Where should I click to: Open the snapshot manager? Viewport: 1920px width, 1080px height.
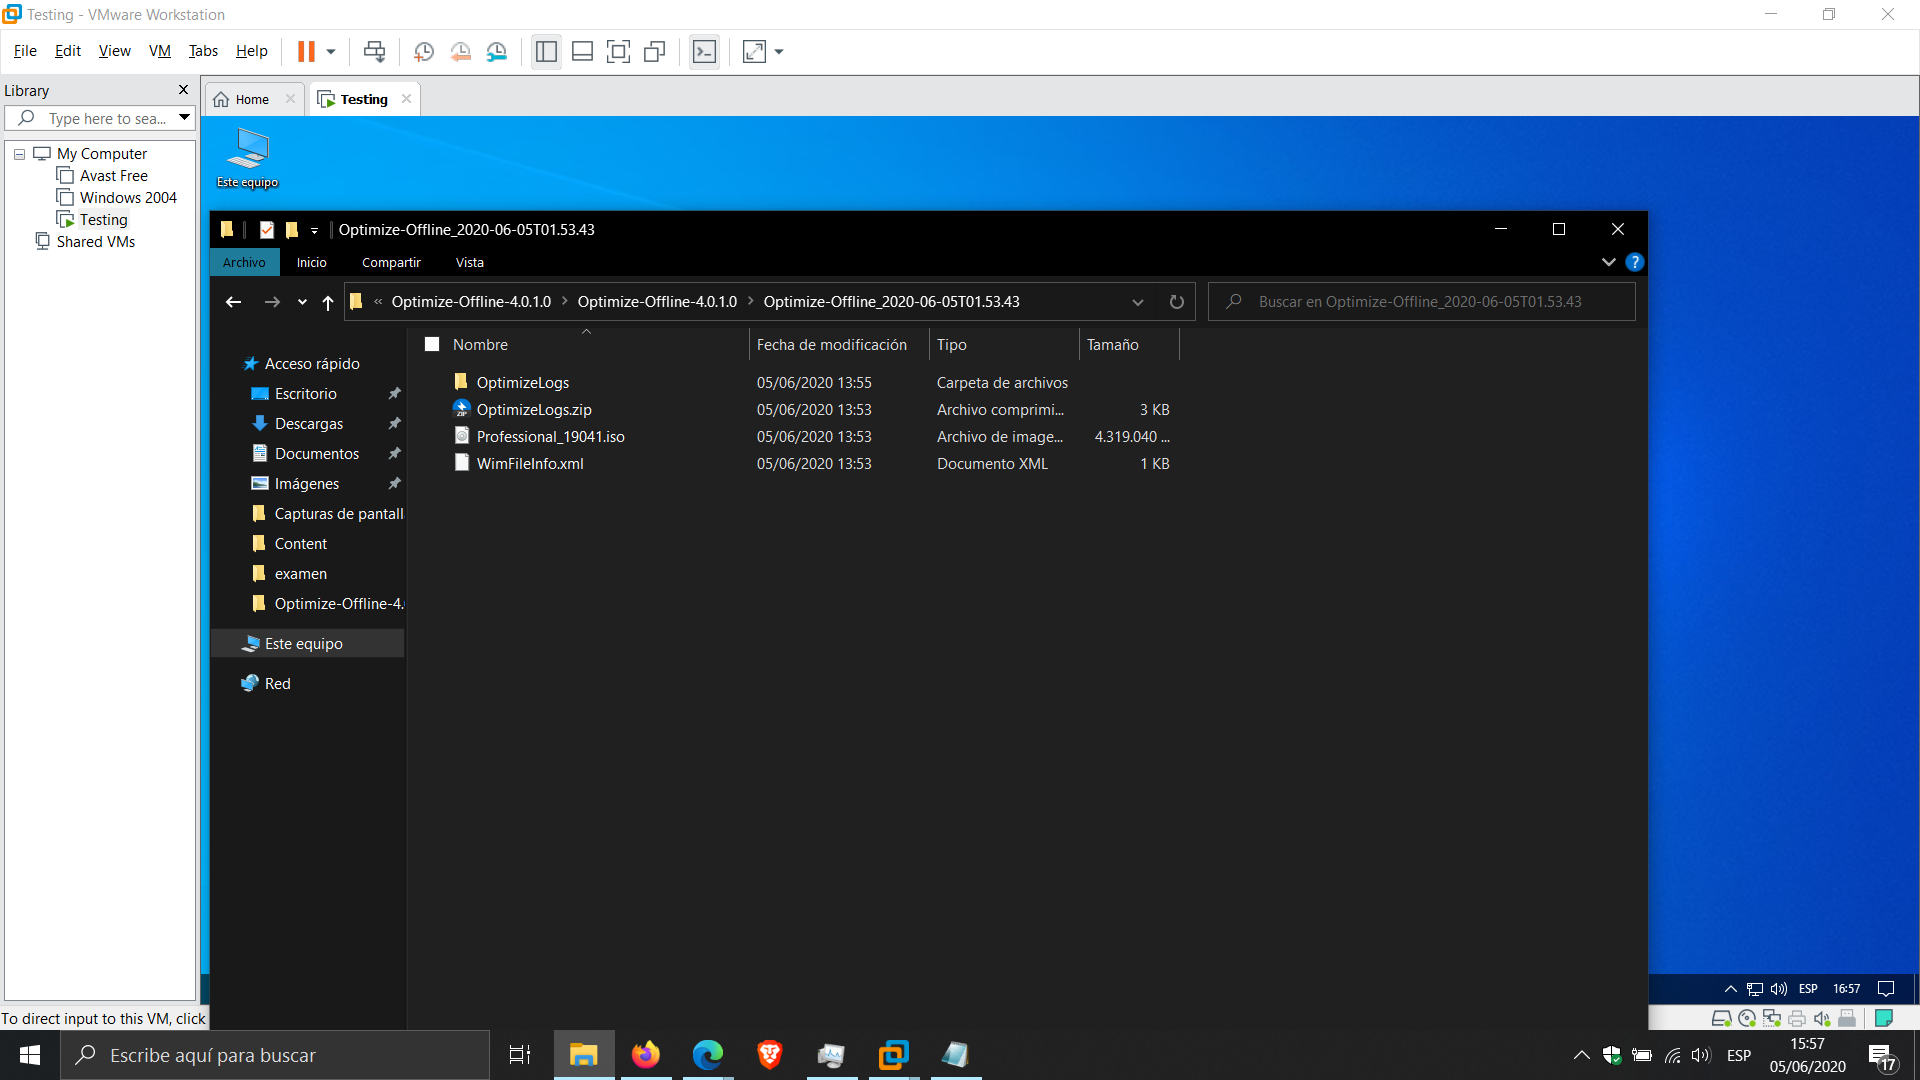(x=497, y=51)
